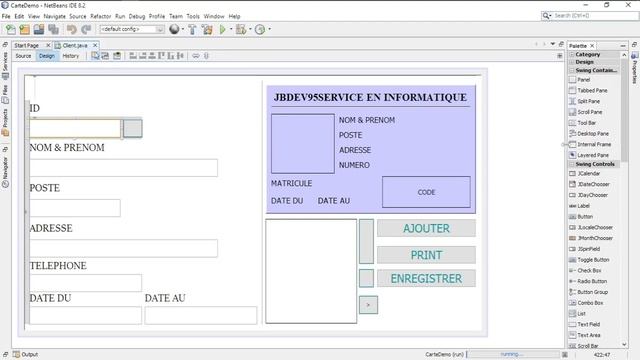Click the Palette vertical scrollbar
The height and width of the screenshot is (360, 640).
(624, 200)
